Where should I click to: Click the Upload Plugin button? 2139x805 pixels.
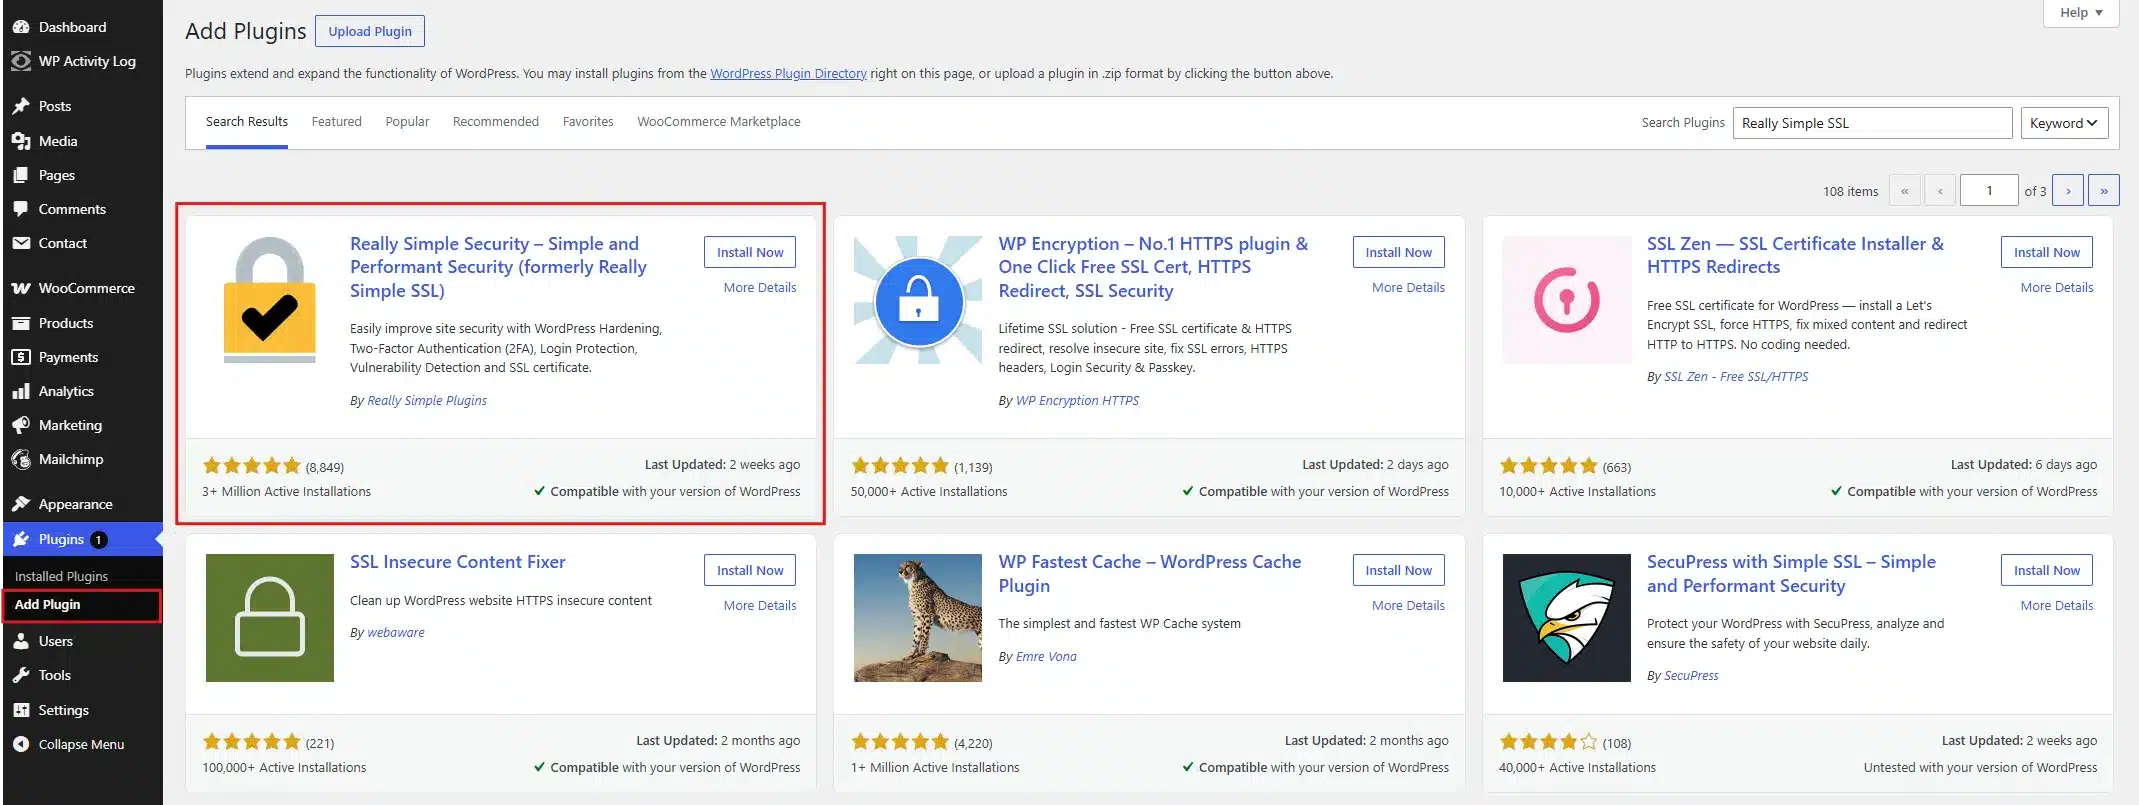(370, 31)
